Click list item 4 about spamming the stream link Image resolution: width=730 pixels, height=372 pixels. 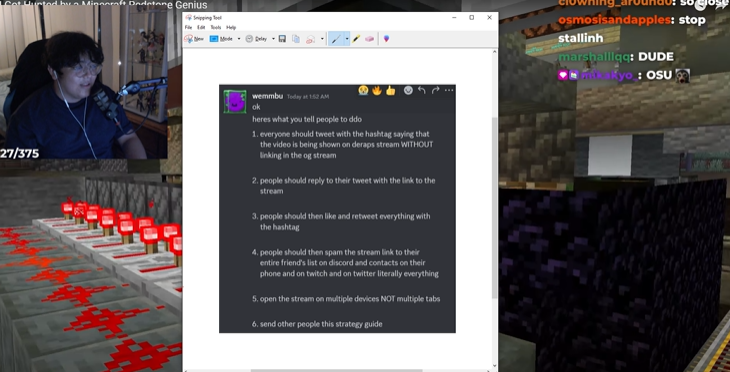click(x=345, y=263)
